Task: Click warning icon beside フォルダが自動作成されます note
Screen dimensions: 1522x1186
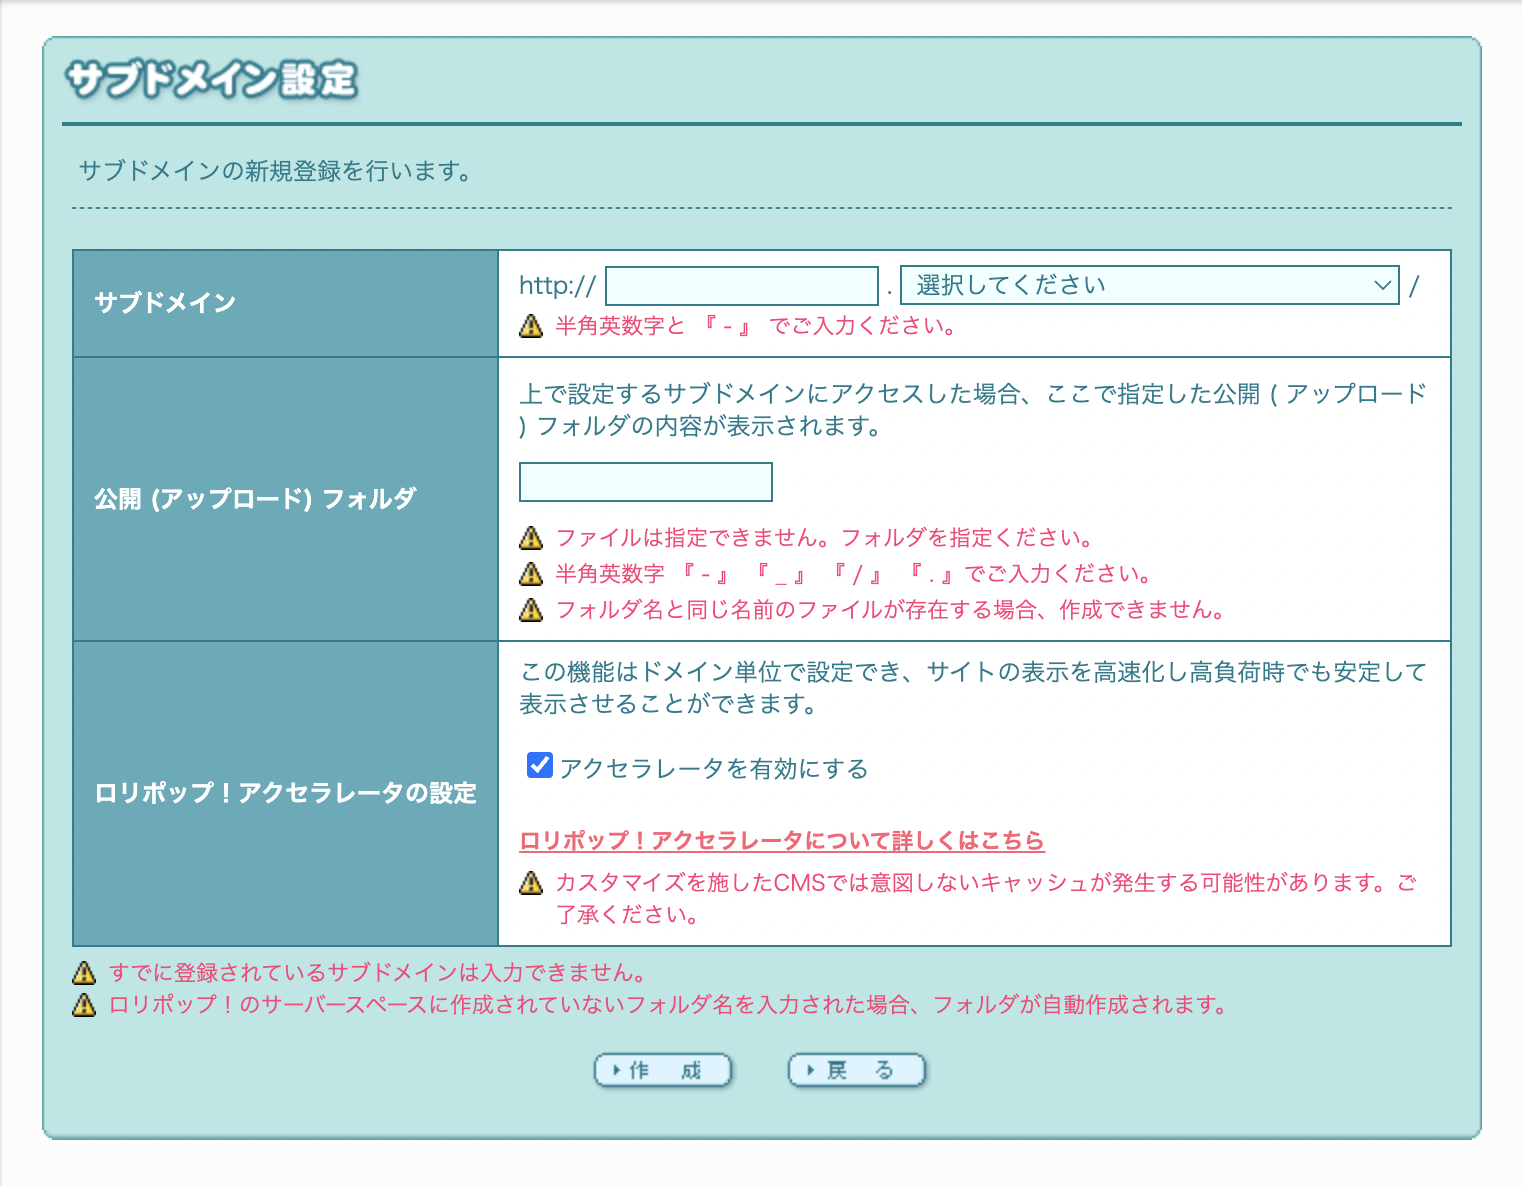Action: click(x=84, y=1005)
